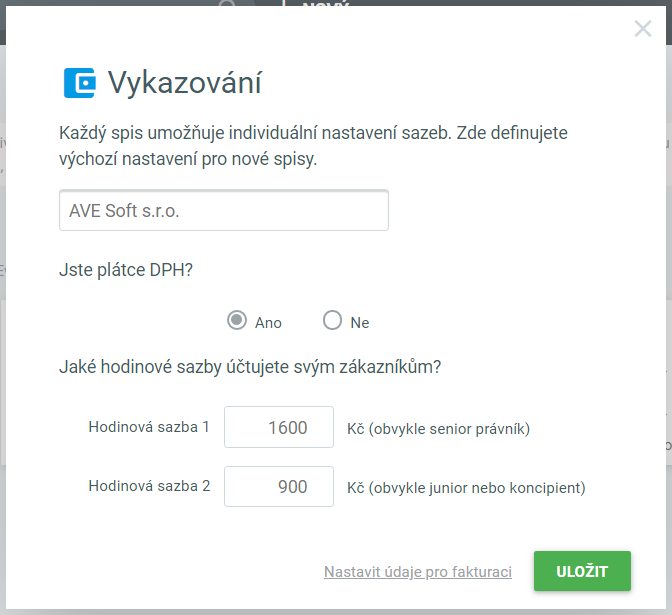Click the introductory description paragraph

(x=313, y=146)
